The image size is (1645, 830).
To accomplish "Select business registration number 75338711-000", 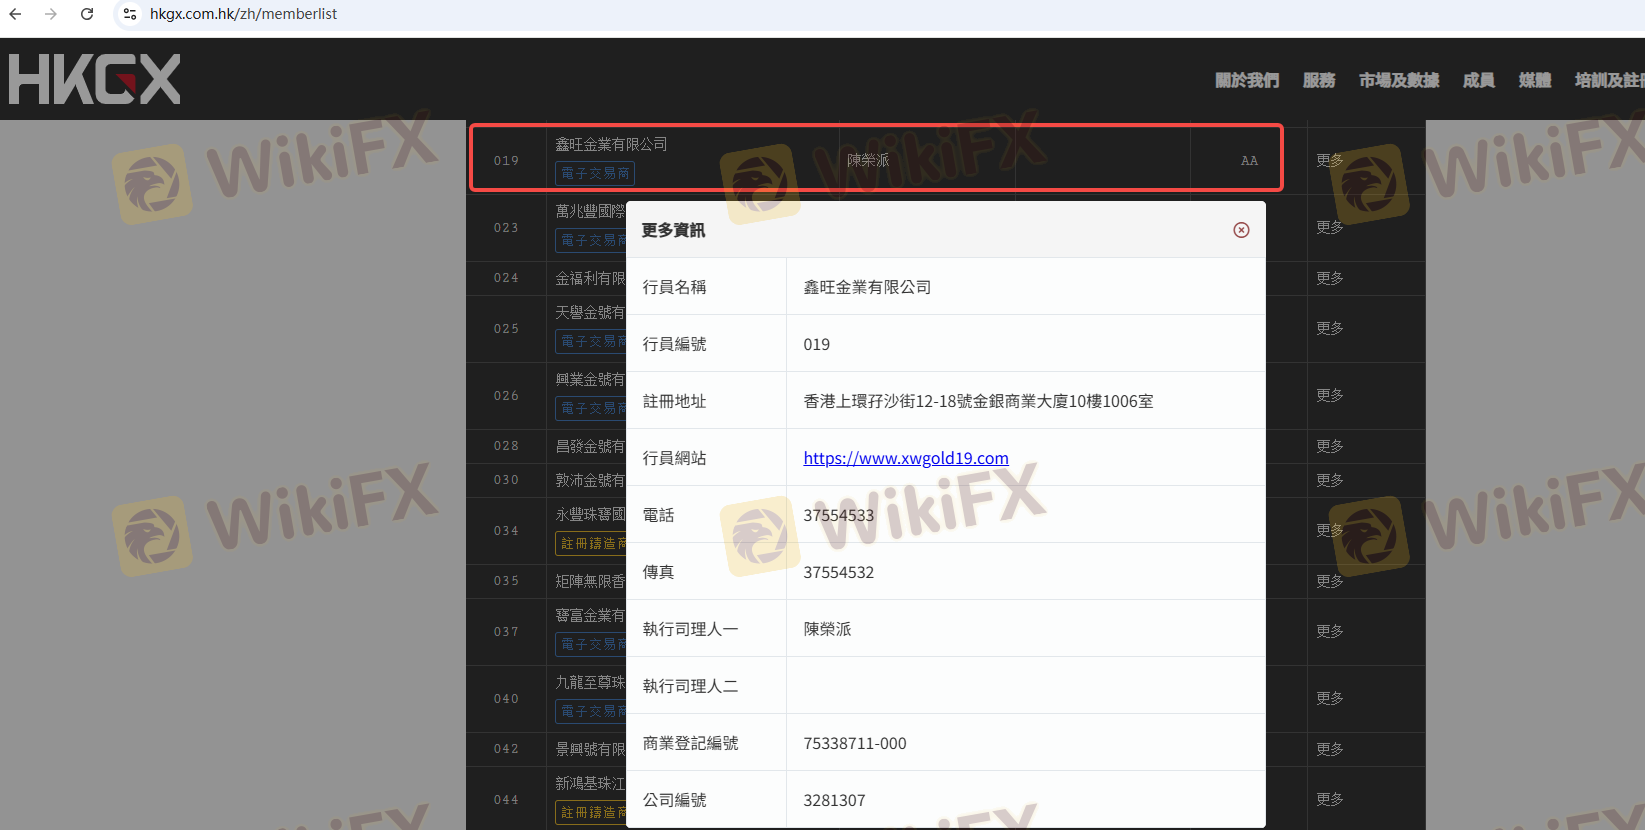I will (x=855, y=743).
